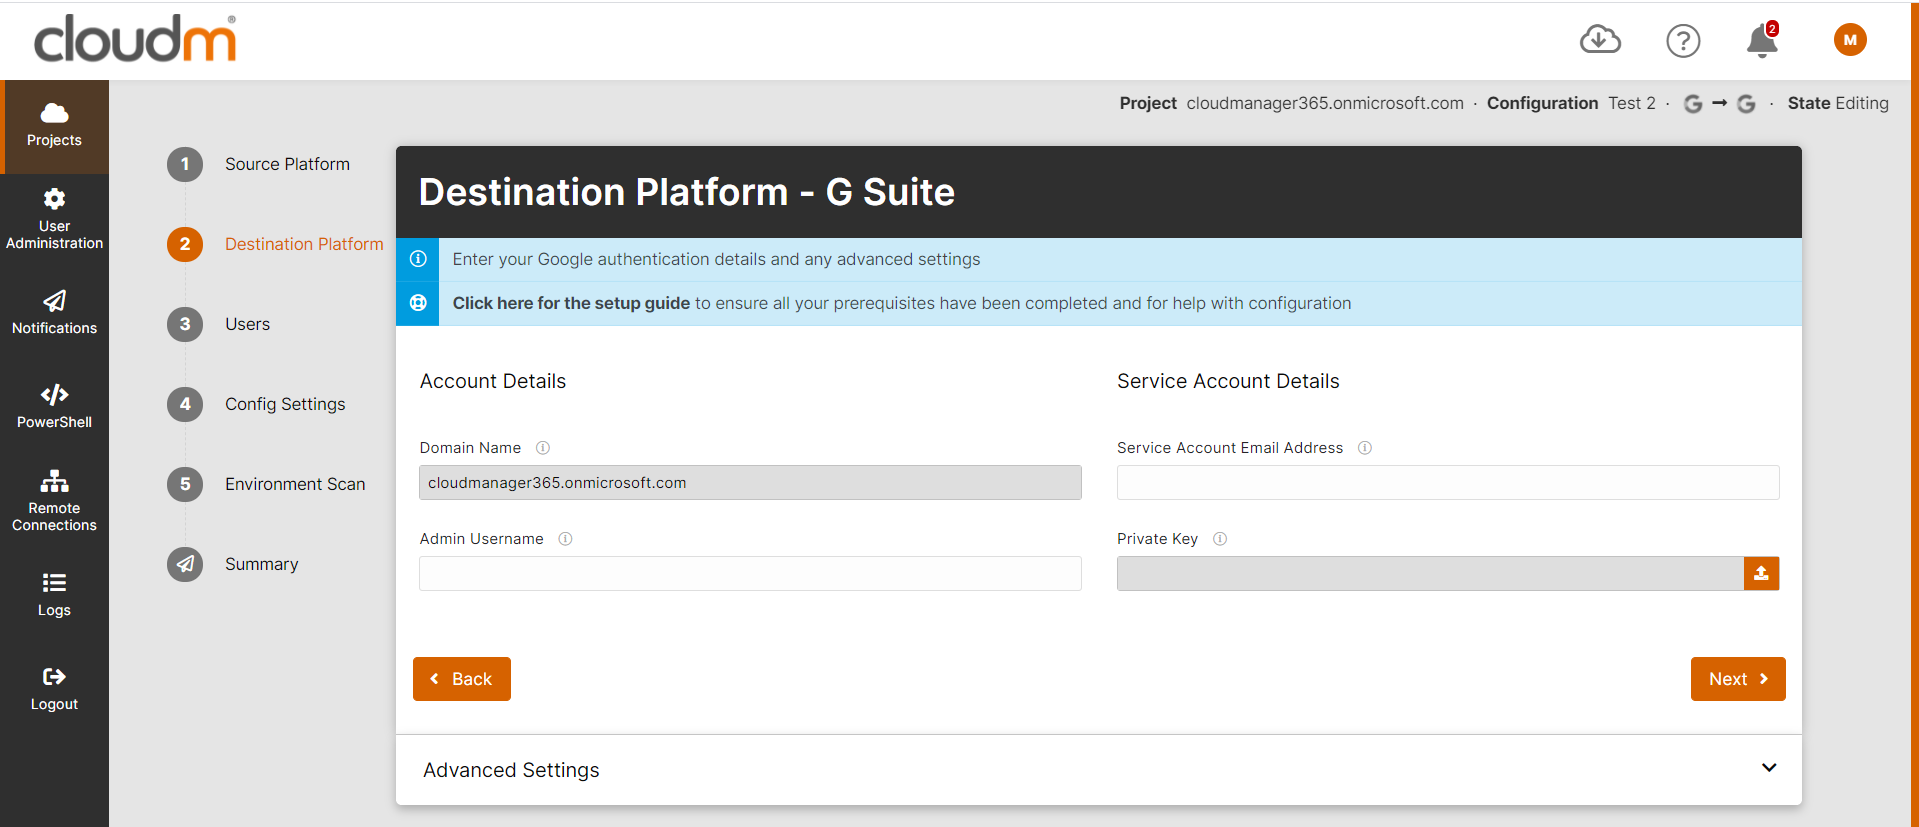This screenshot has height=827, width=1919.
Task: Click the Private Key upload button
Action: (x=1761, y=573)
